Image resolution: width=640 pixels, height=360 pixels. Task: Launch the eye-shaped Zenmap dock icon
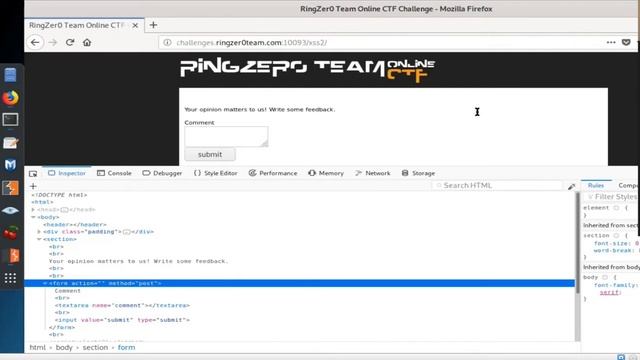pos(10,211)
